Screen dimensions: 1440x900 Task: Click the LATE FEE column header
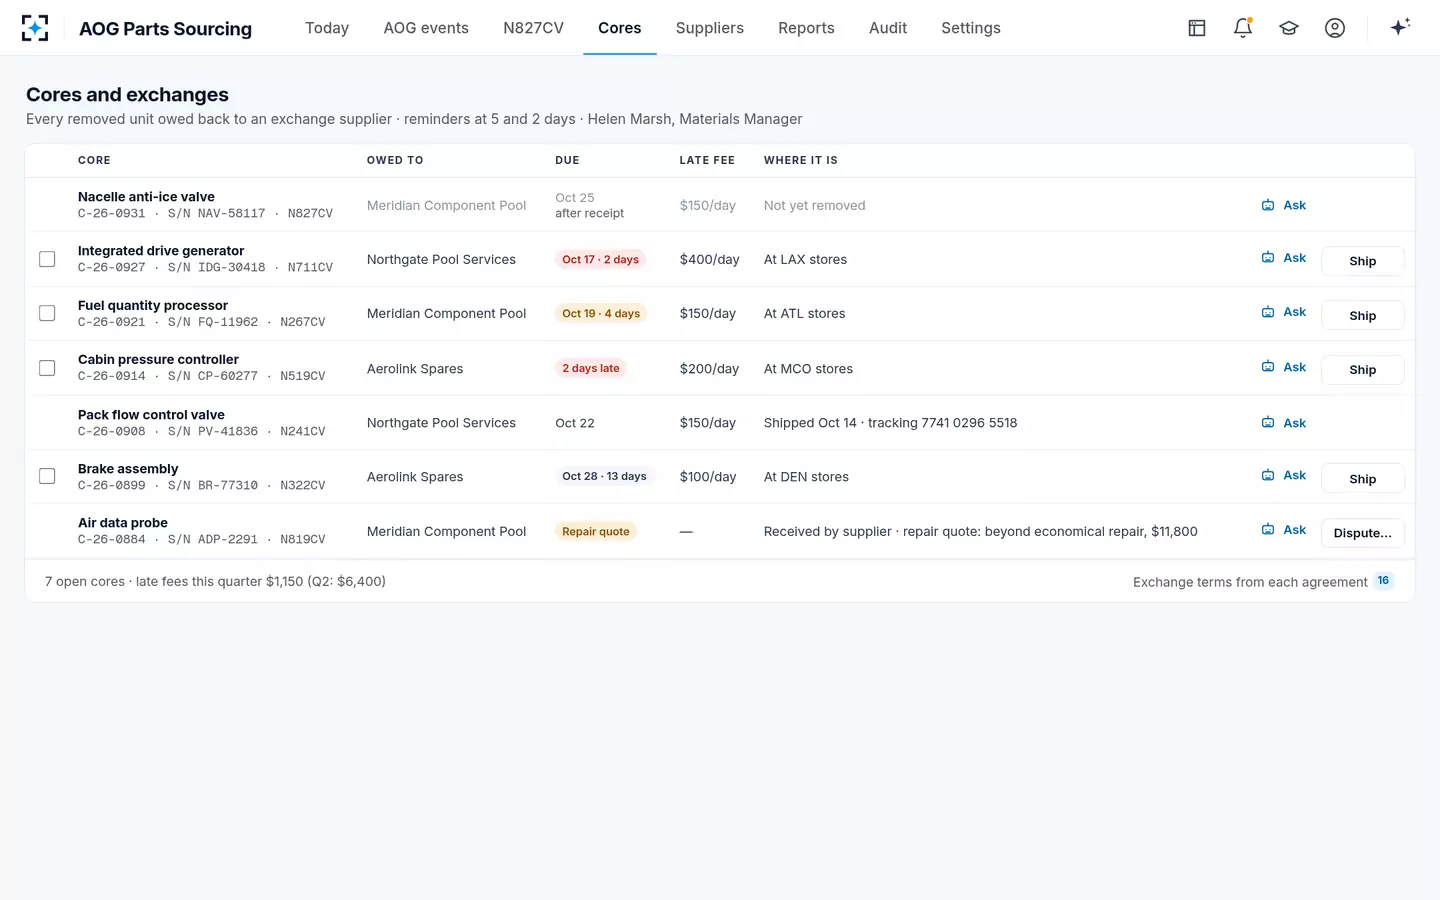coord(707,160)
